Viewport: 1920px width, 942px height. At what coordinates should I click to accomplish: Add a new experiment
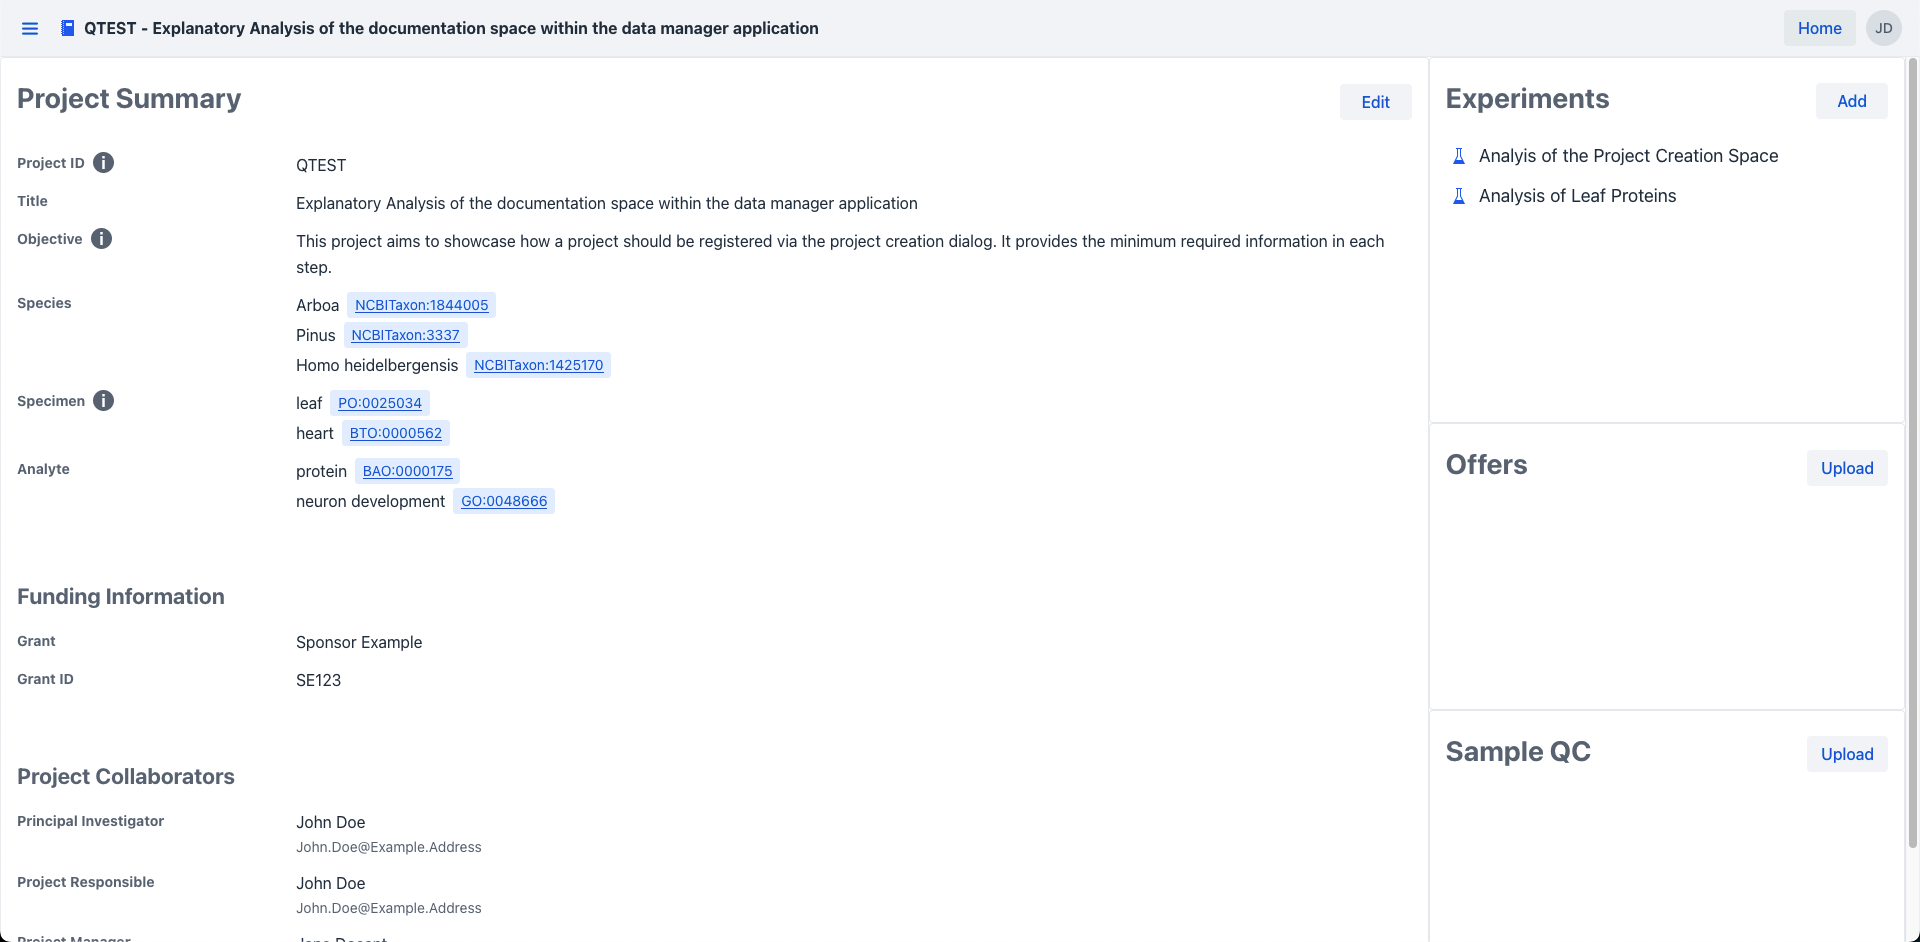click(1851, 101)
